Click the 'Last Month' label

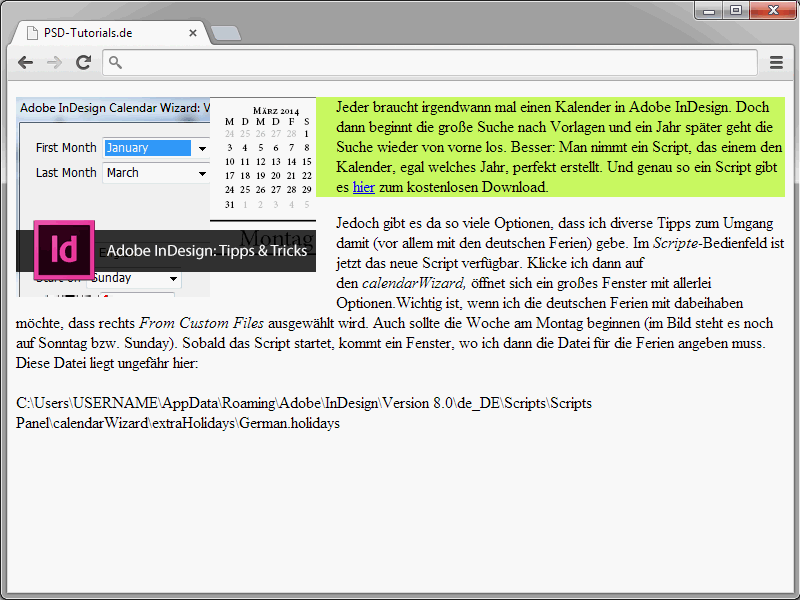(66, 173)
